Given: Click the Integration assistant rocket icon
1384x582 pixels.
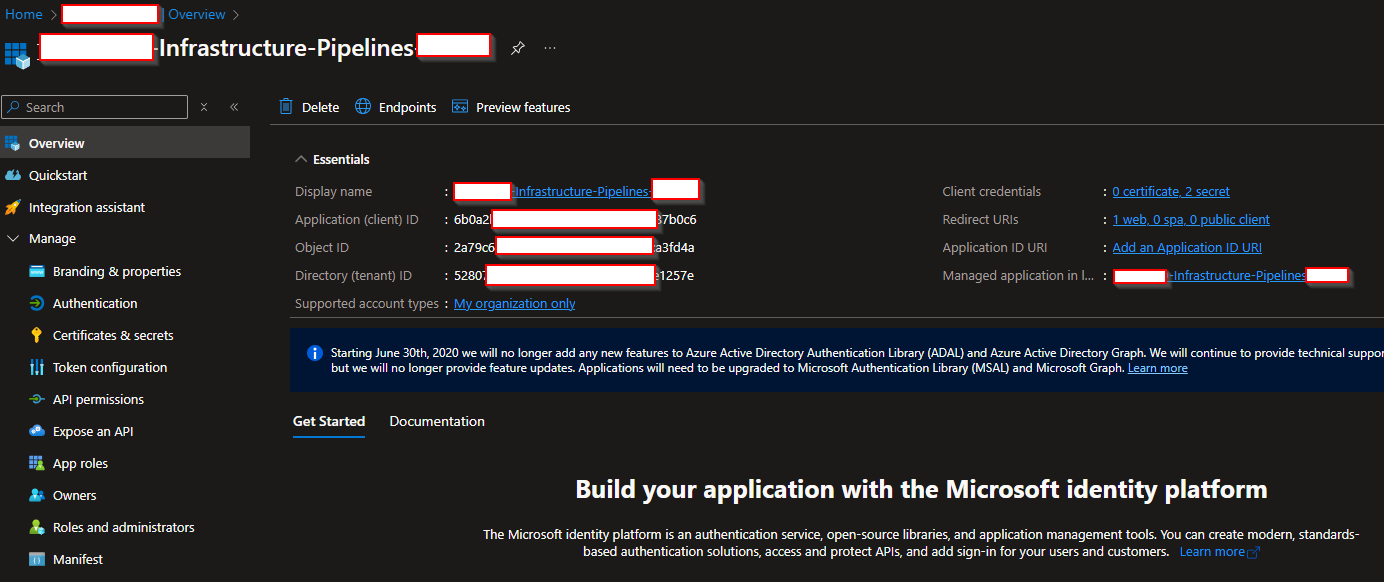Looking at the screenshot, I should coord(13,207).
